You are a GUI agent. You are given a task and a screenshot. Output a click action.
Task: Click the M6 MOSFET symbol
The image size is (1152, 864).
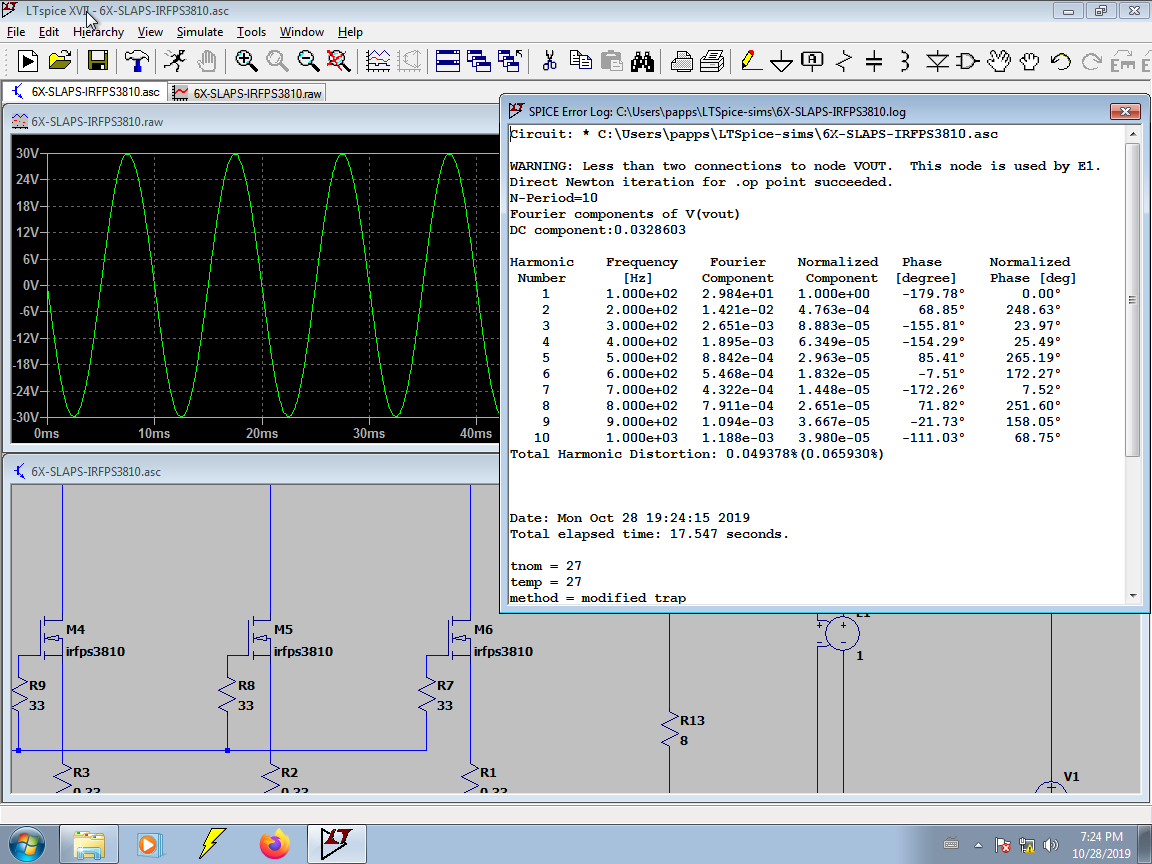click(460, 638)
